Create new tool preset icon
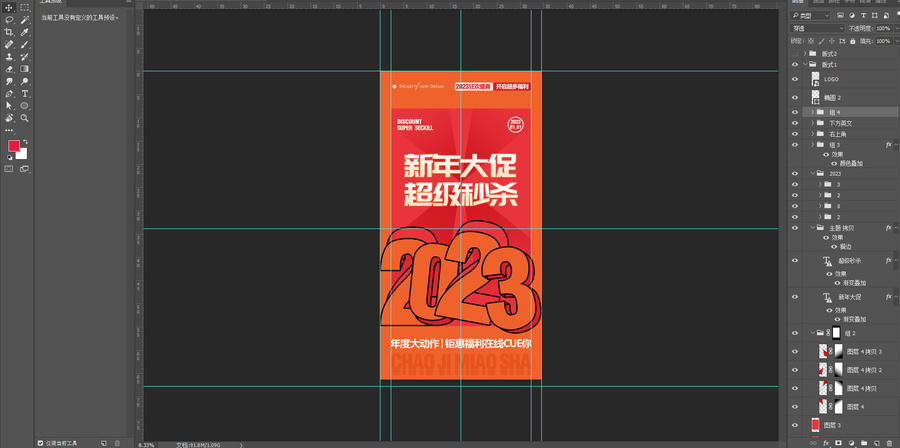Image resolution: width=900 pixels, height=448 pixels. pyautogui.click(x=104, y=443)
